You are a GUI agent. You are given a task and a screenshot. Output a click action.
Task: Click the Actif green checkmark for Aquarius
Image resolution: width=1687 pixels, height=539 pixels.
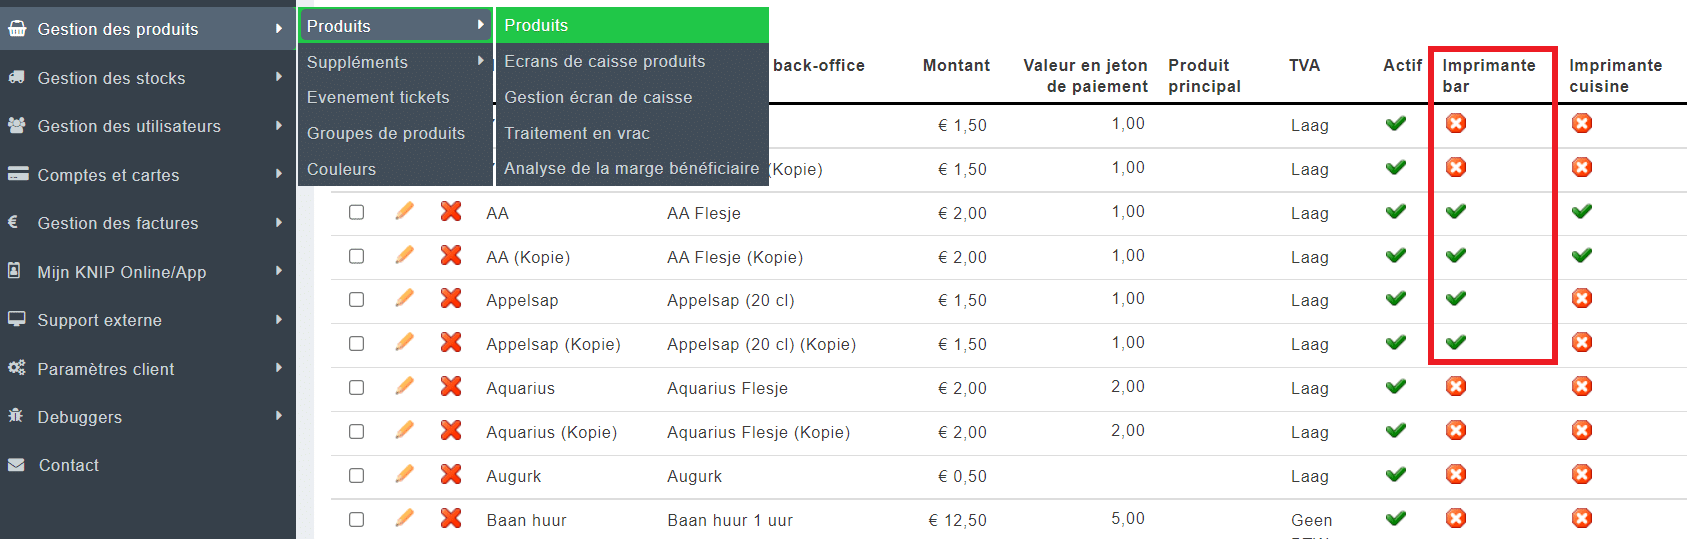pos(1396,386)
